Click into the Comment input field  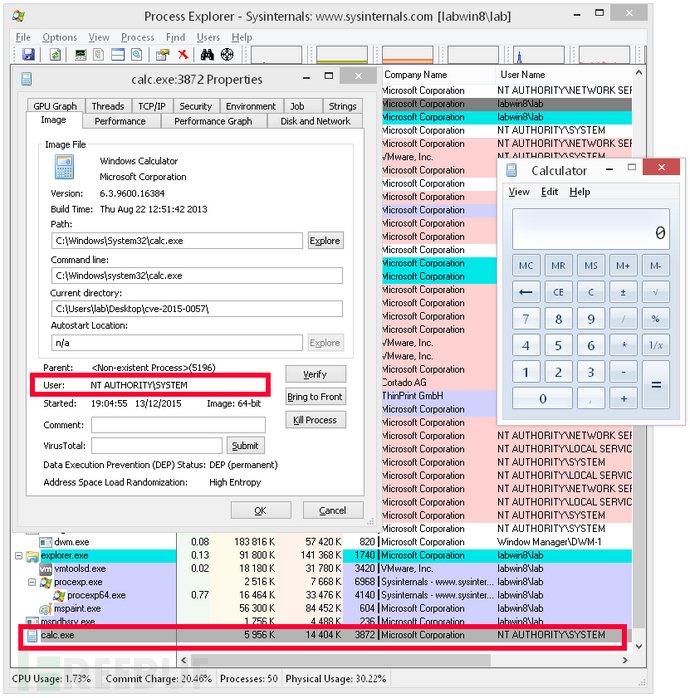click(178, 425)
